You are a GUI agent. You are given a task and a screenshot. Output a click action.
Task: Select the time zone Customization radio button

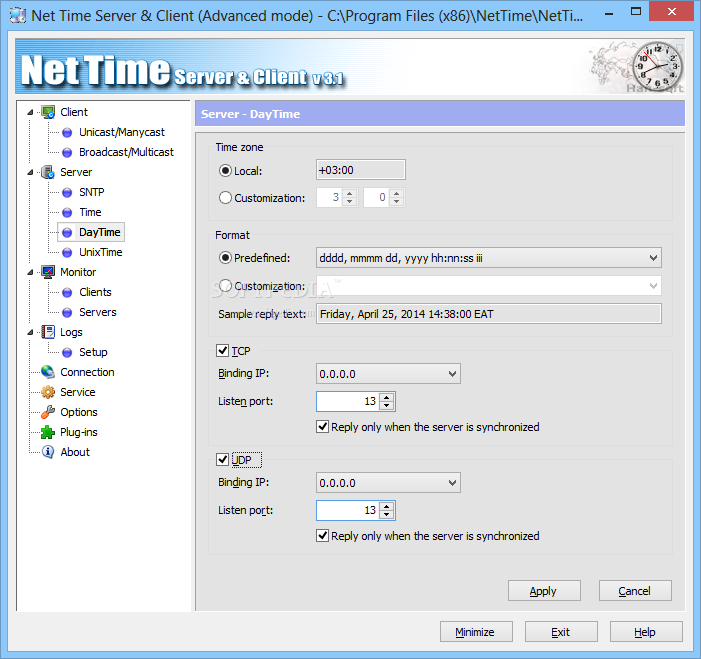225,198
